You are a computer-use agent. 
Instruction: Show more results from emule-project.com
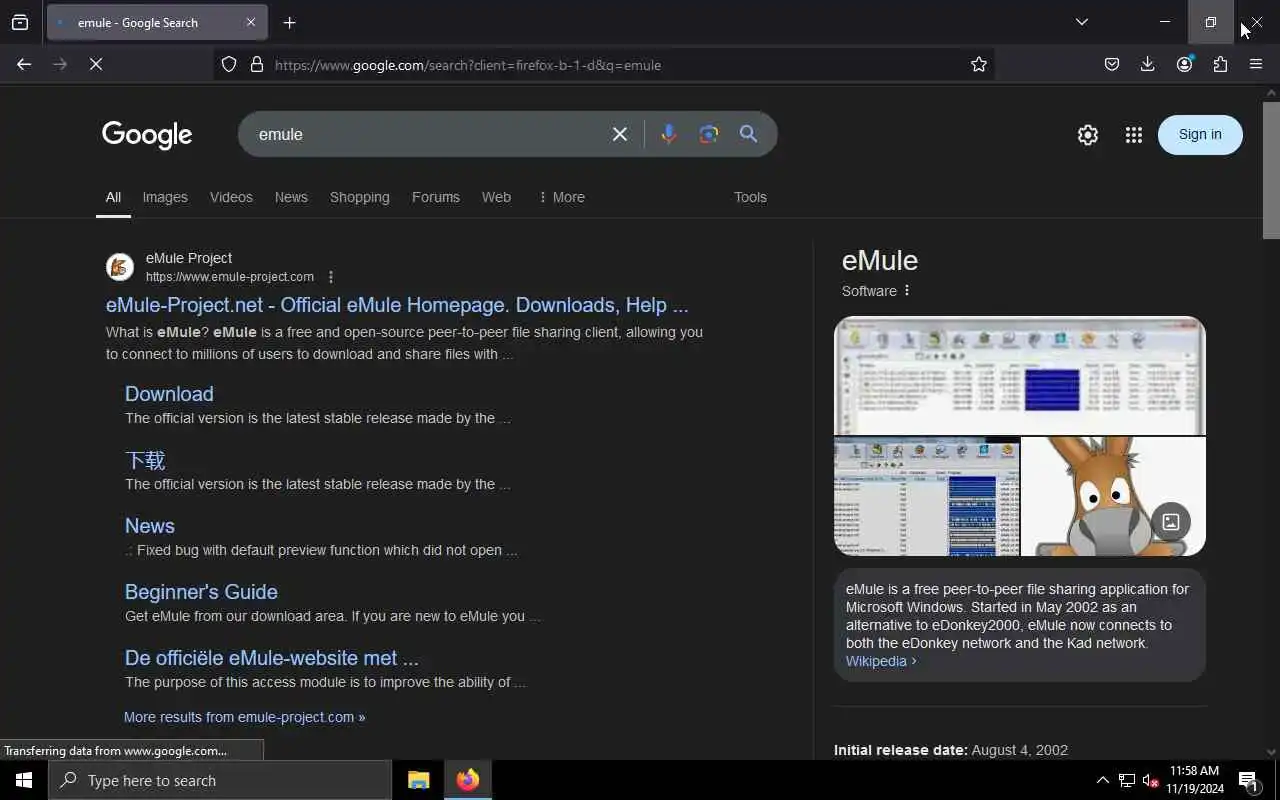click(x=244, y=717)
